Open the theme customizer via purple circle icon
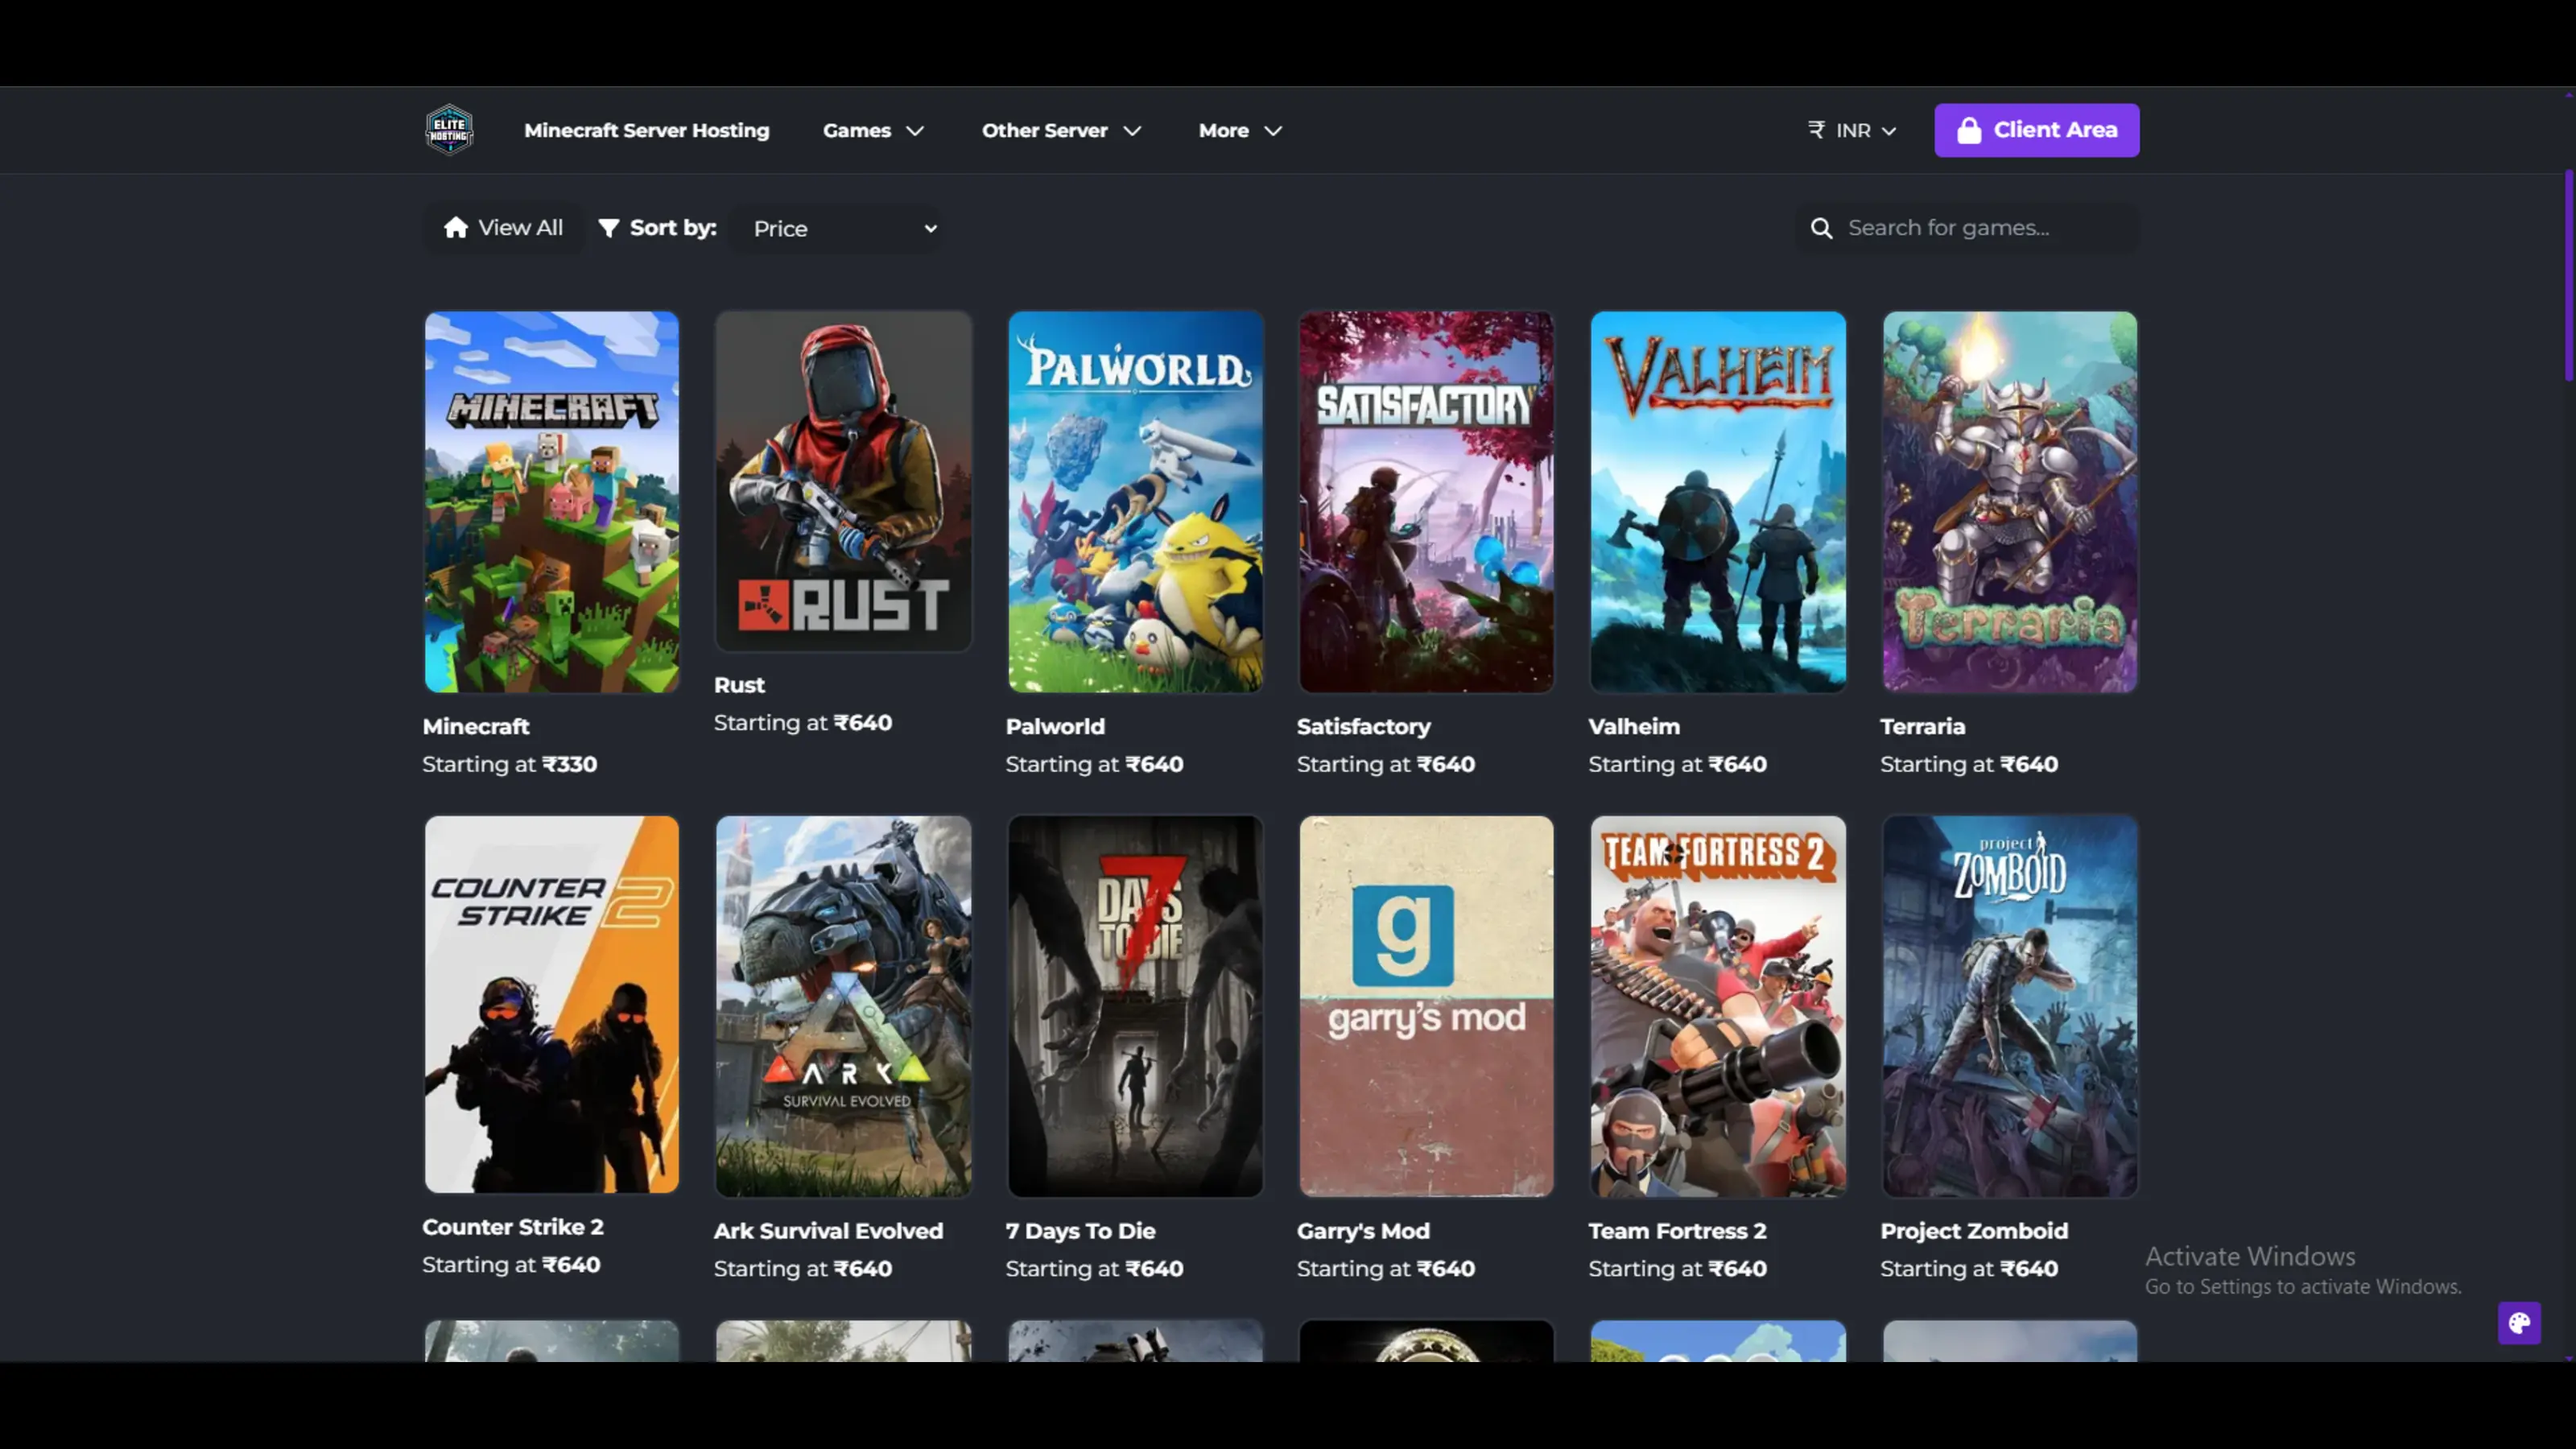 point(2520,1323)
